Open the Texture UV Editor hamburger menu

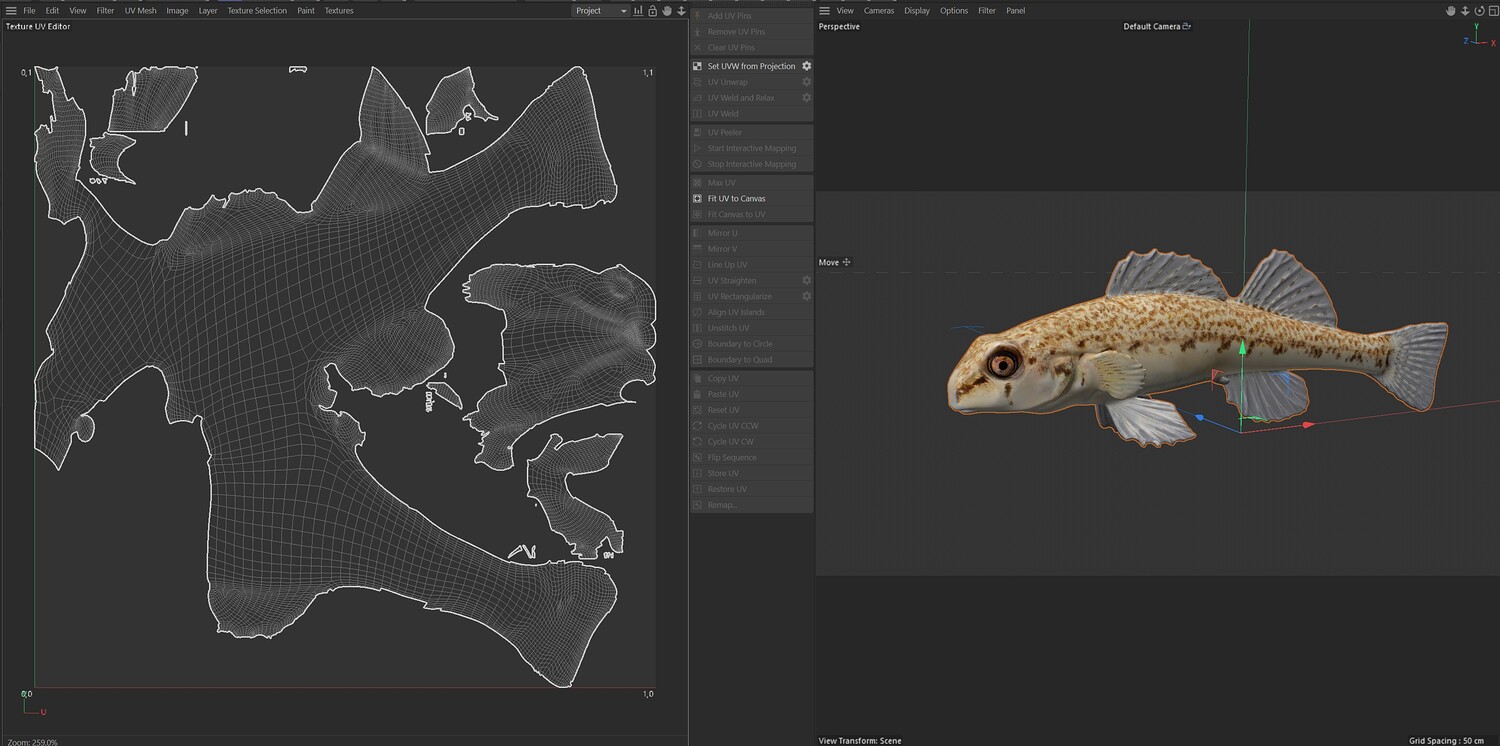pyautogui.click(x=11, y=10)
